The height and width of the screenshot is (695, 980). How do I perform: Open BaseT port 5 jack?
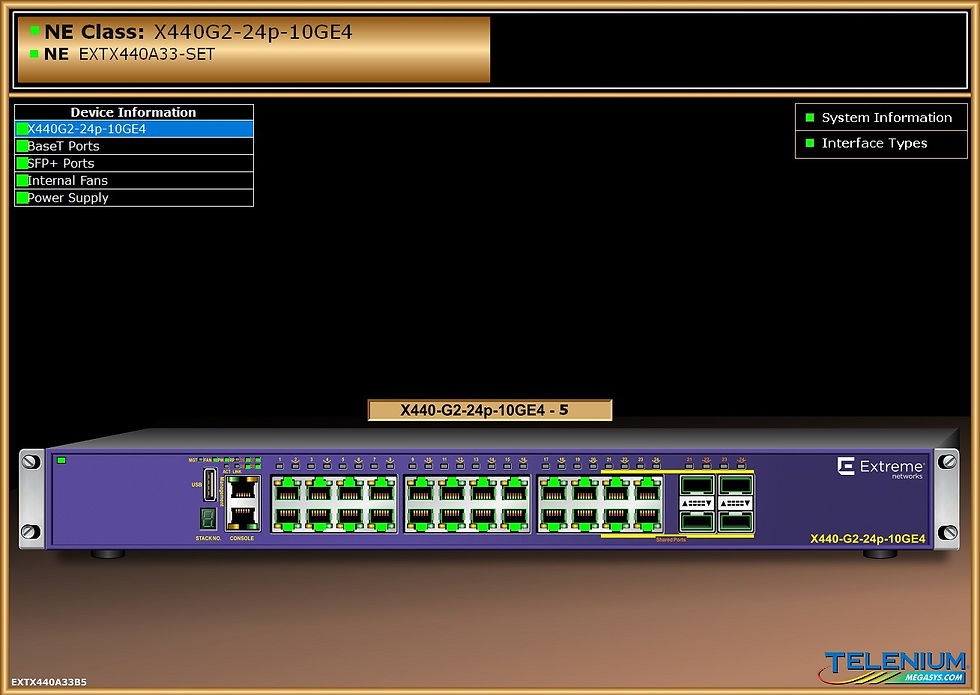pyautogui.click(x=349, y=490)
